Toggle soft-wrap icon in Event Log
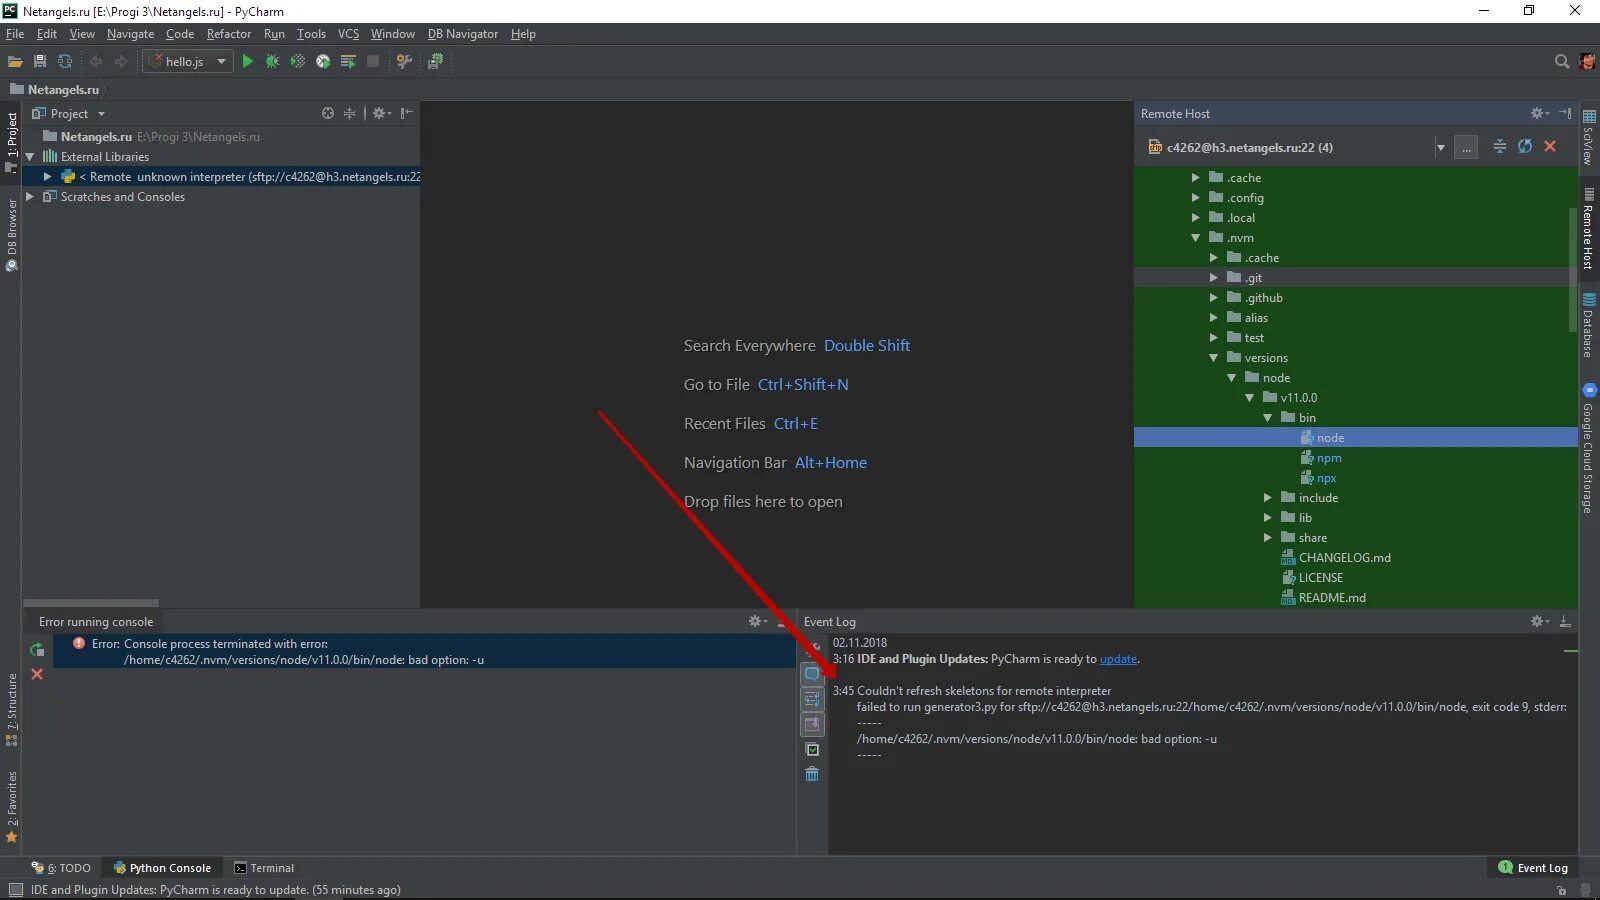 pyautogui.click(x=812, y=699)
